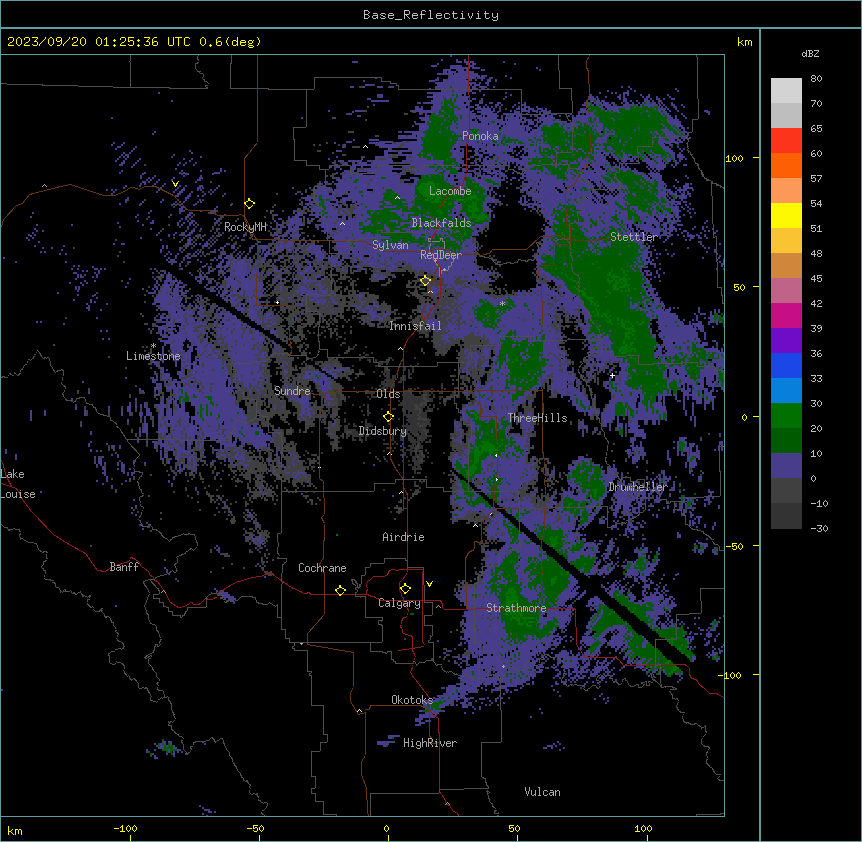
Task: Click the yellow V marker northeast of Calgary
Action: [429, 584]
